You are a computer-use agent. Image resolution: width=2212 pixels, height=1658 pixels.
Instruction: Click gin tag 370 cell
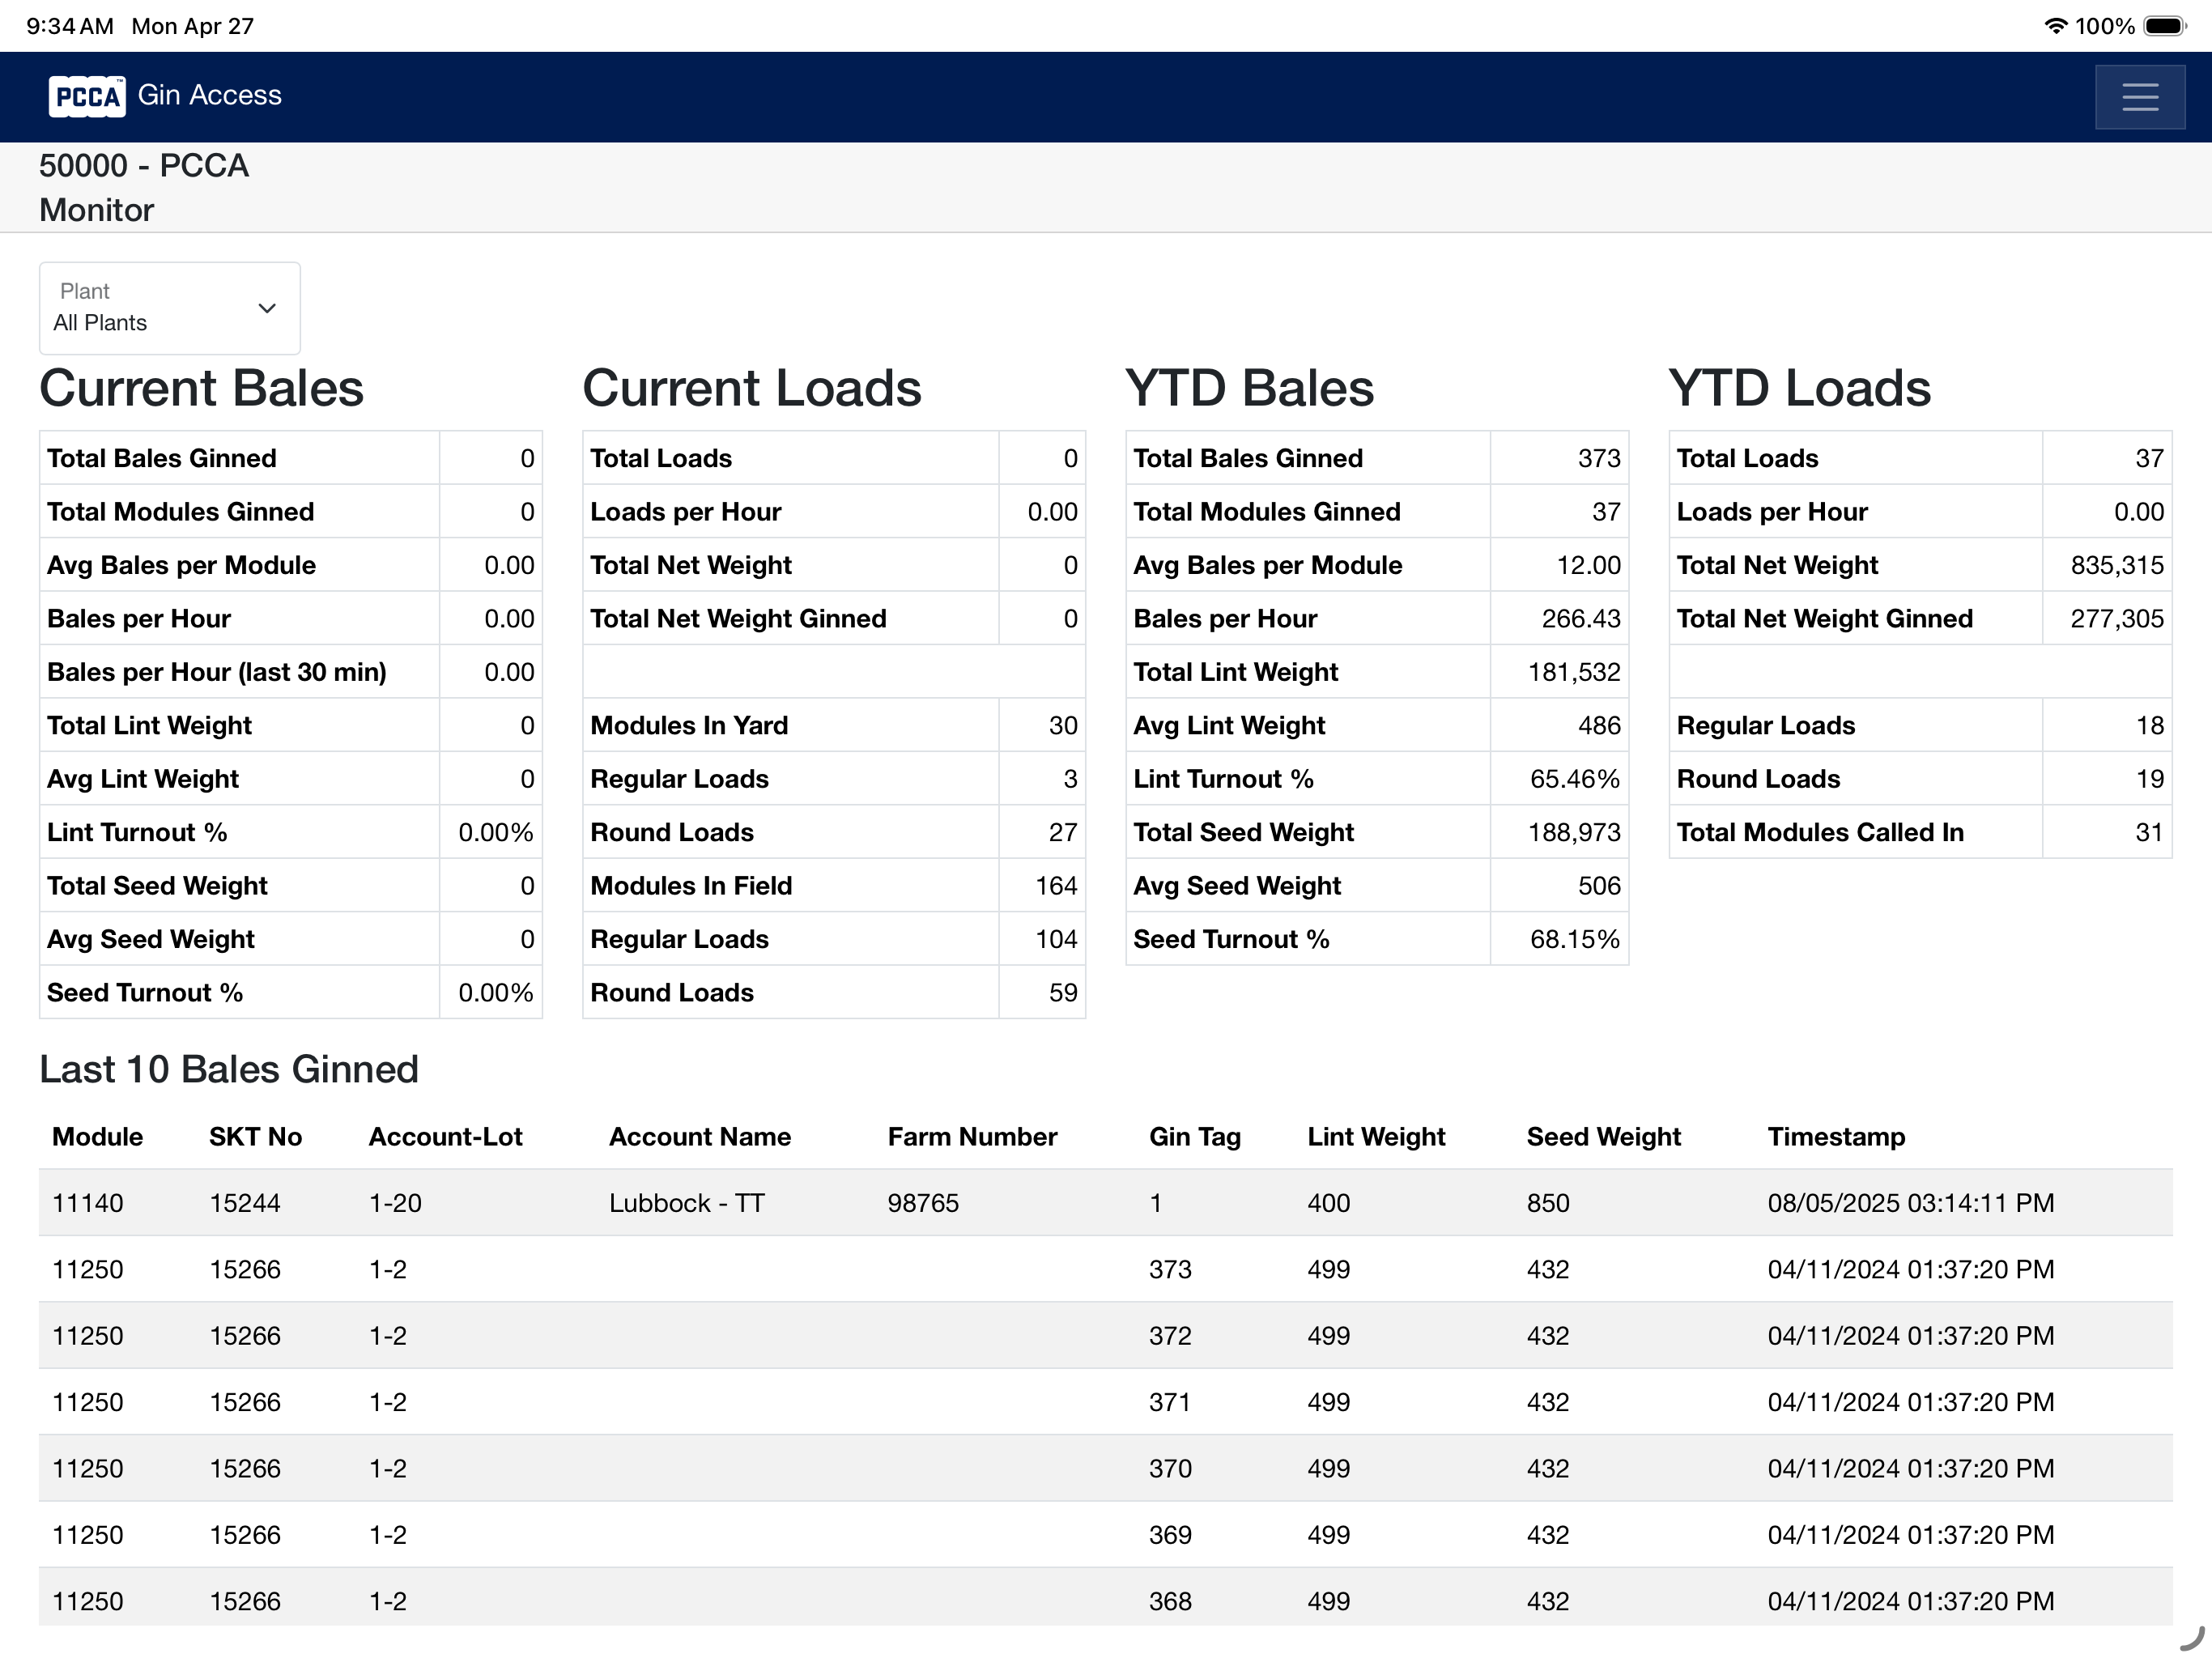1170,1469
